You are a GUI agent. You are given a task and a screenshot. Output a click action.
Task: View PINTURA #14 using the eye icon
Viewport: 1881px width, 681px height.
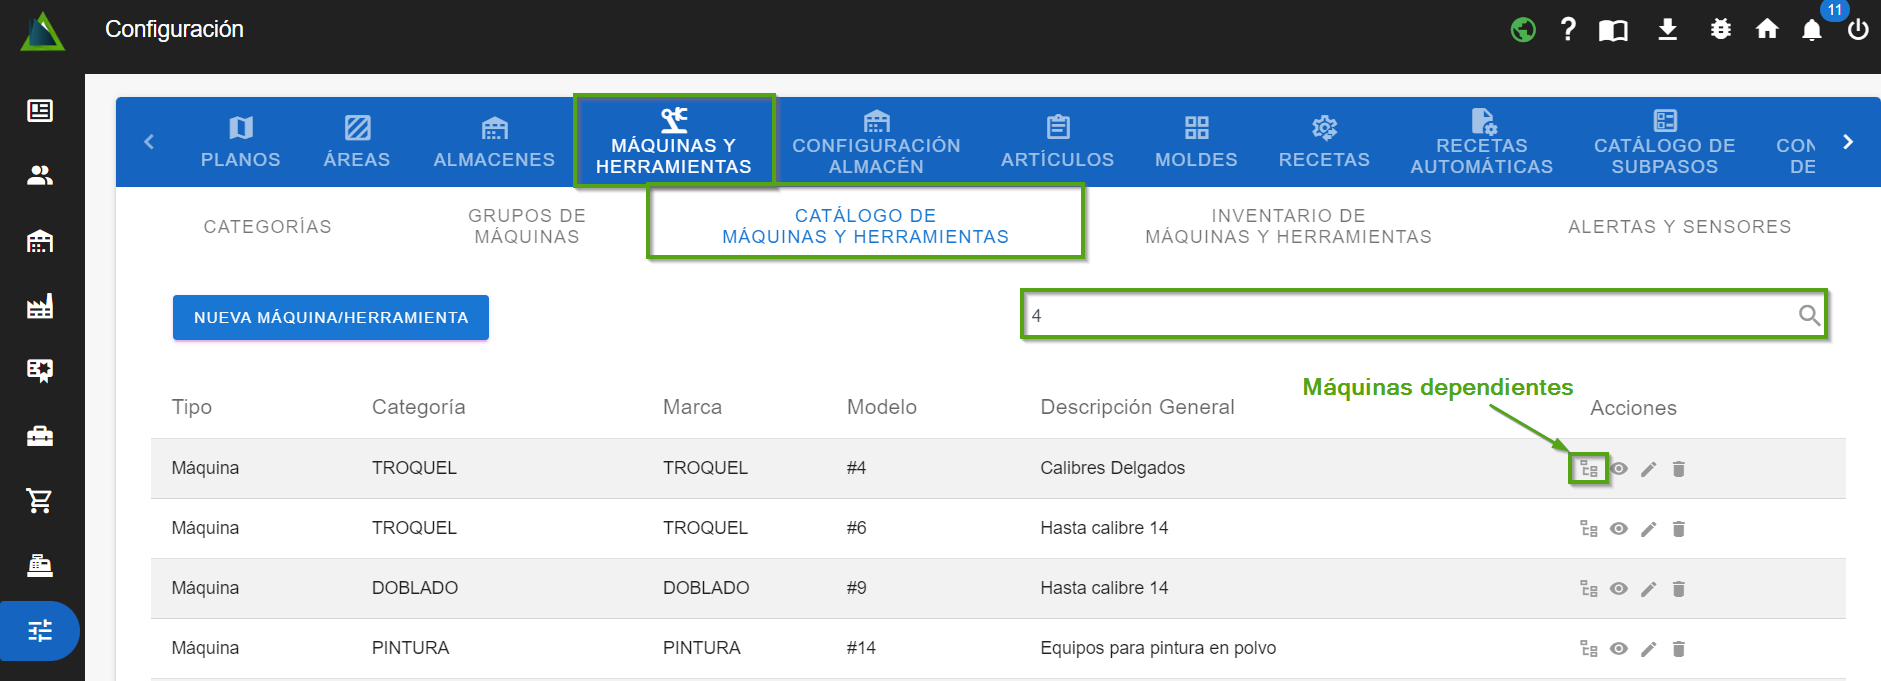click(x=1618, y=649)
